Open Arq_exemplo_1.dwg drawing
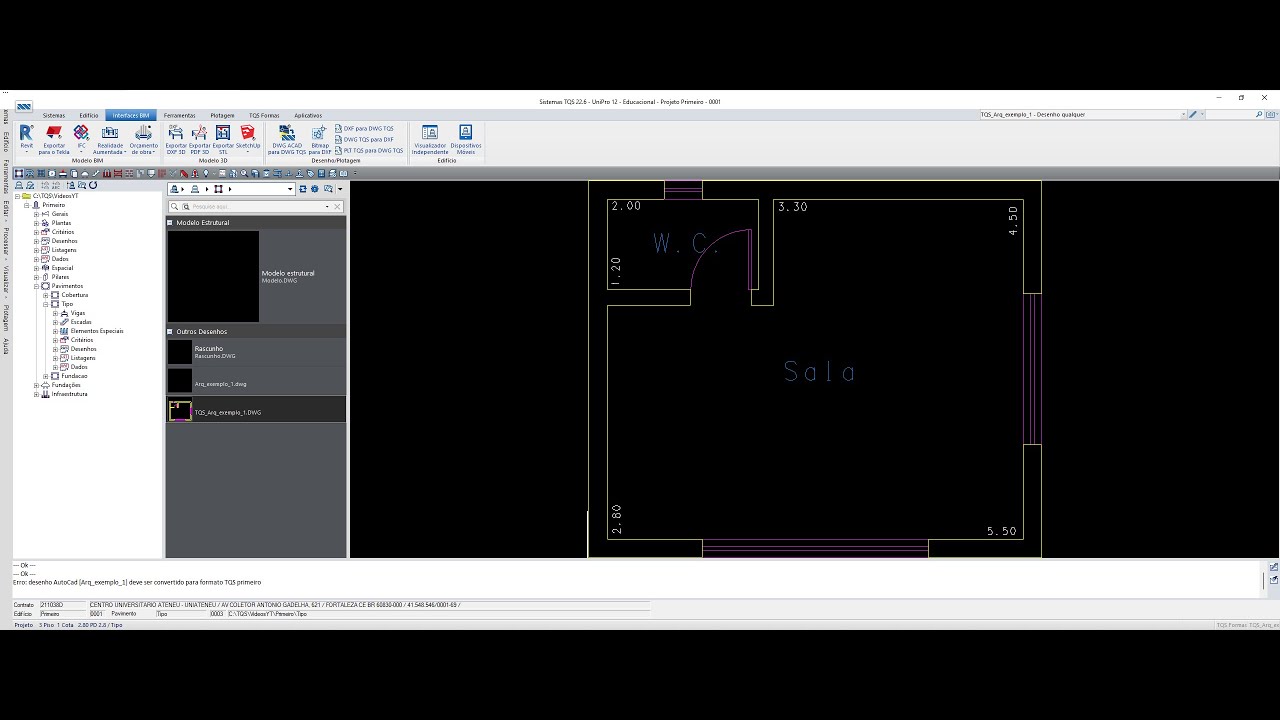Viewport: 1280px width, 720px height. (x=256, y=381)
